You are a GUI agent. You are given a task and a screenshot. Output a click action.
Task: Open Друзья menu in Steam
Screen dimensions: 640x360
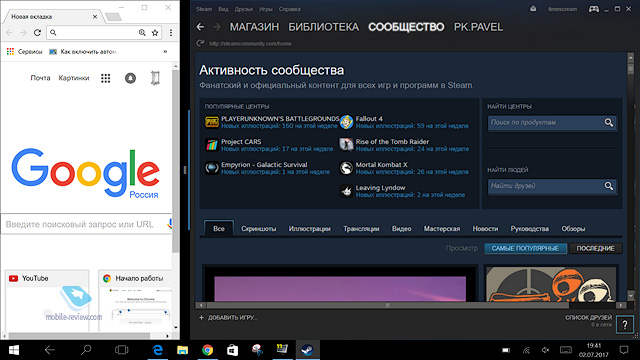244,9
